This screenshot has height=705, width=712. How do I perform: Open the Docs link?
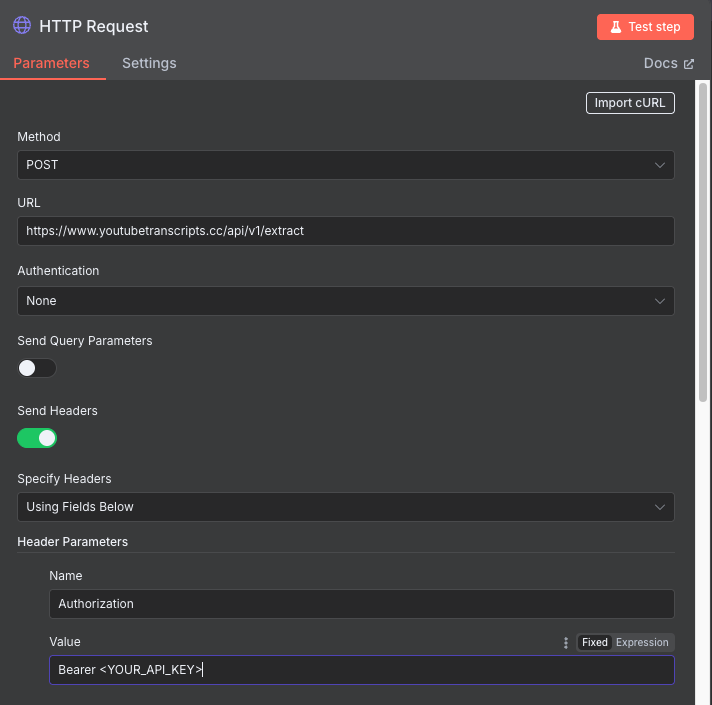click(x=668, y=63)
